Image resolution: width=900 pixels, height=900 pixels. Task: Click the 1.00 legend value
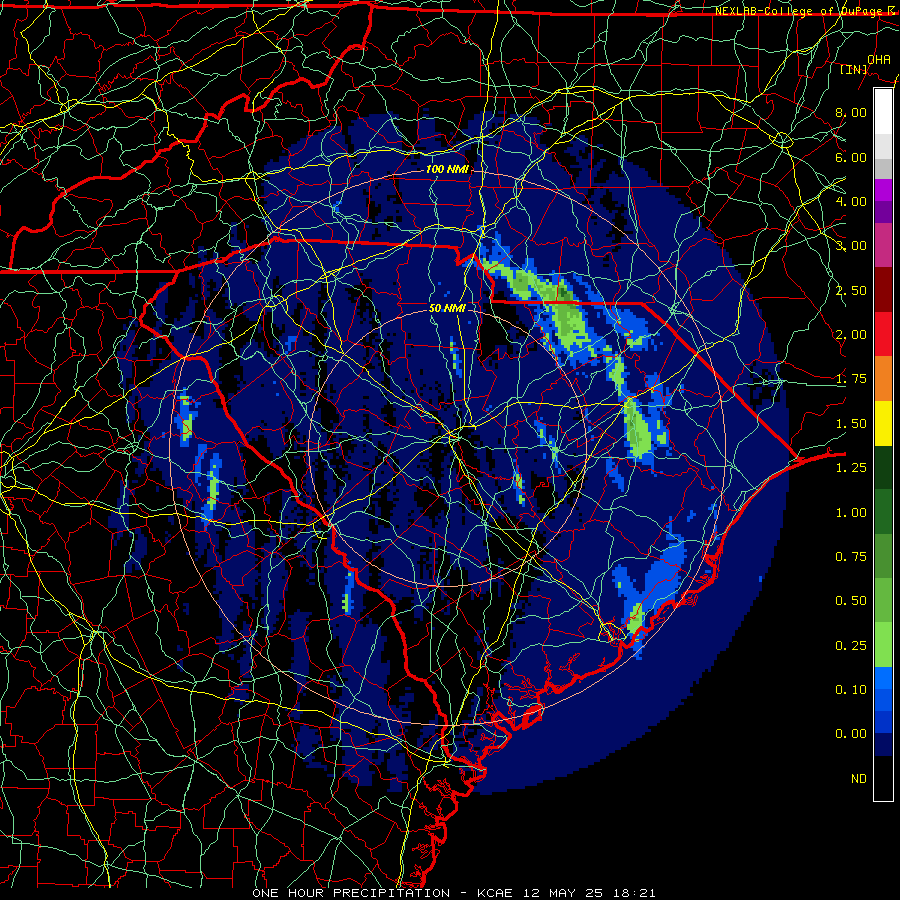tap(851, 513)
